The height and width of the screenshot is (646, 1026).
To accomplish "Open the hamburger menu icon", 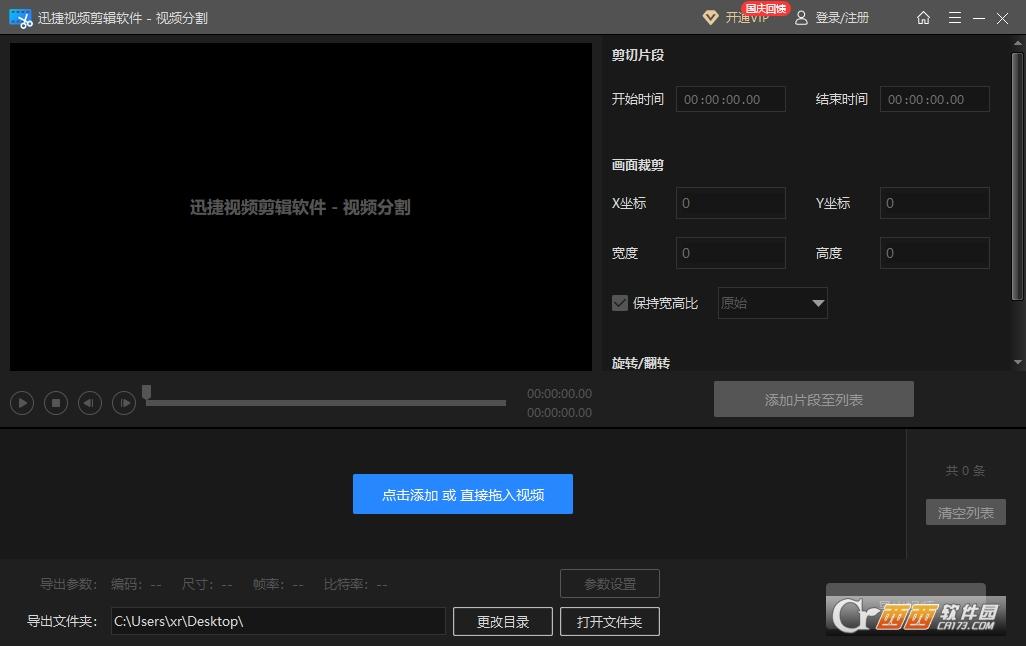I will (x=955, y=18).
